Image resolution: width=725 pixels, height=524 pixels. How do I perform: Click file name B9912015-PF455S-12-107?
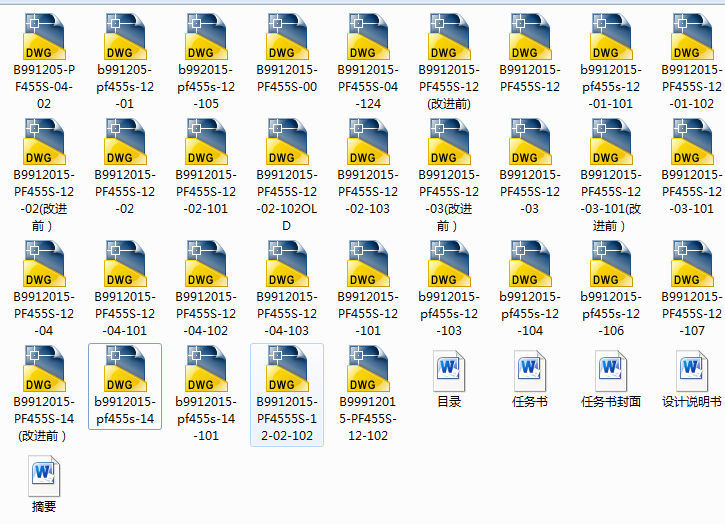pos(692,314)
